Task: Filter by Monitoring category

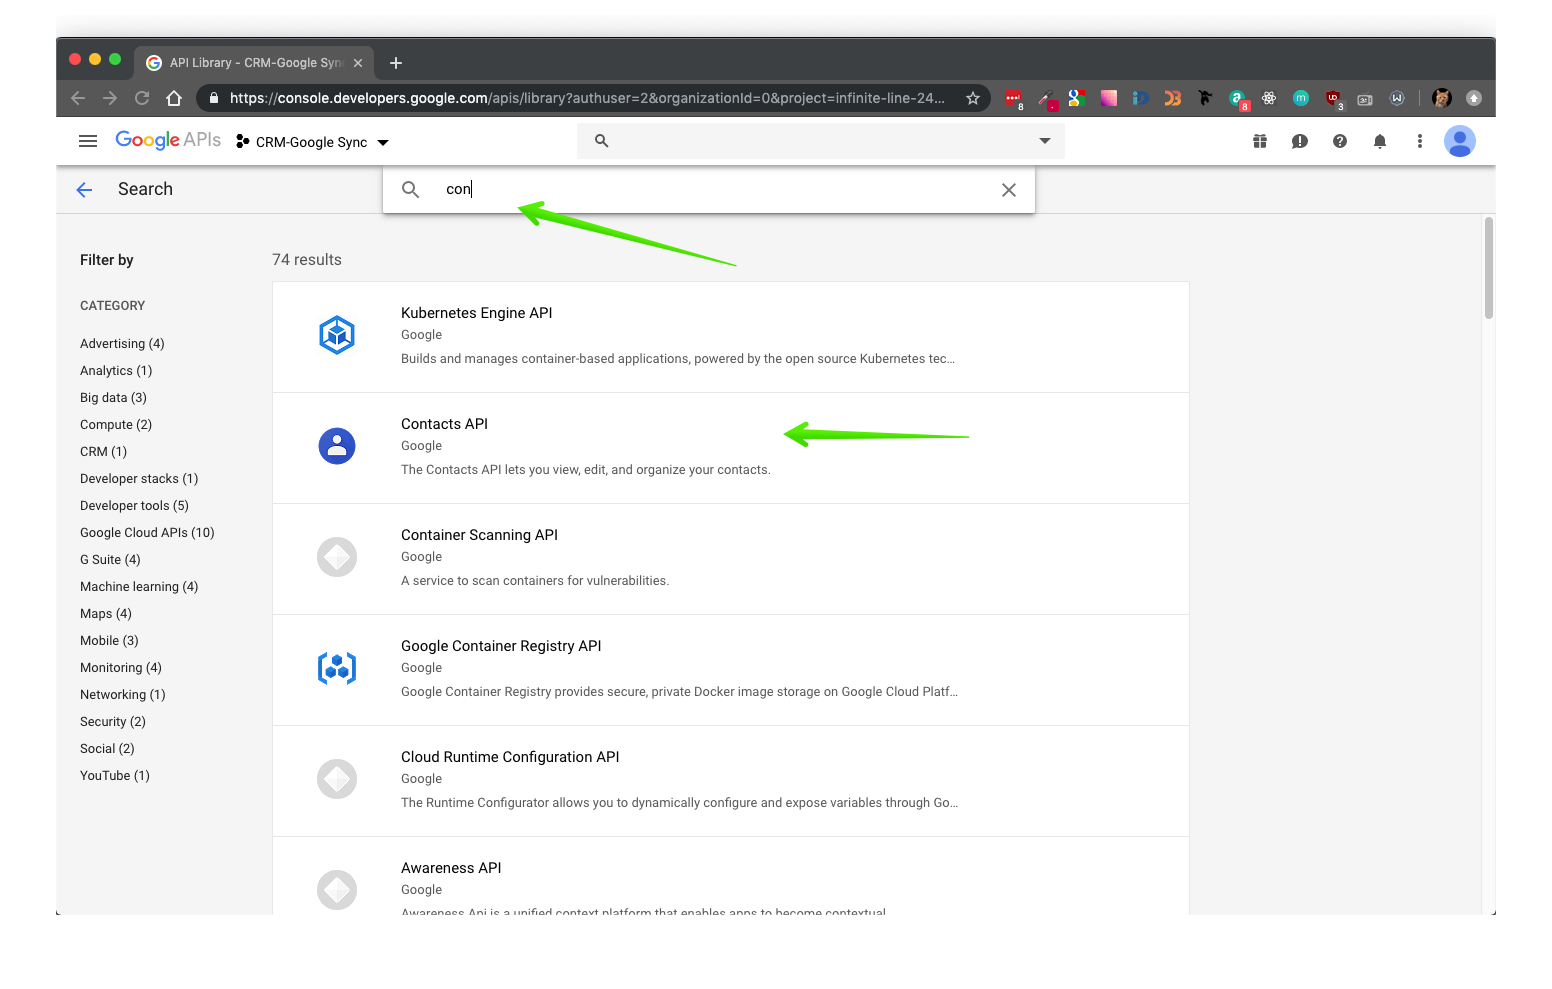Action: 121,668
